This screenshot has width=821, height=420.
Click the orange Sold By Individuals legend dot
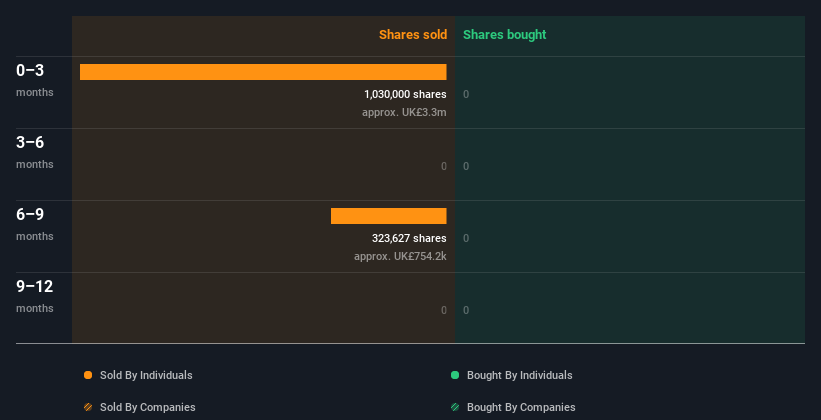click(88, 375)
